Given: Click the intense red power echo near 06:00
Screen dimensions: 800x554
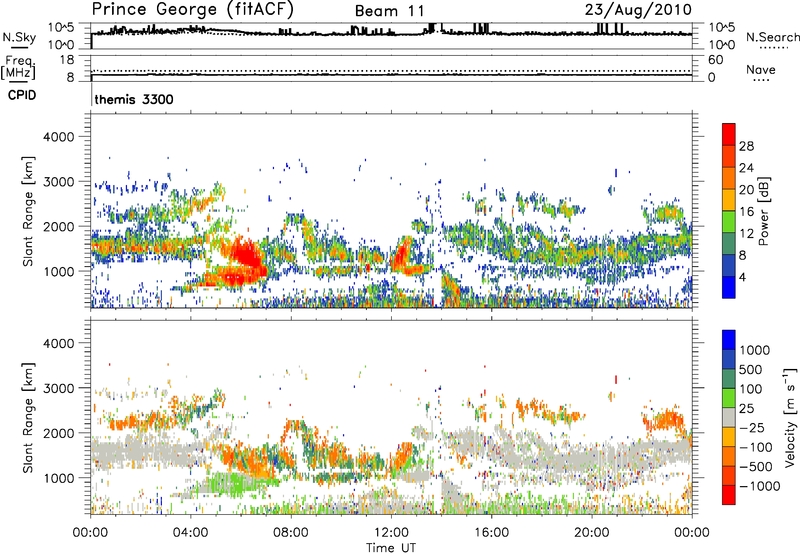Looking at the screenshot, I should 245,253.
